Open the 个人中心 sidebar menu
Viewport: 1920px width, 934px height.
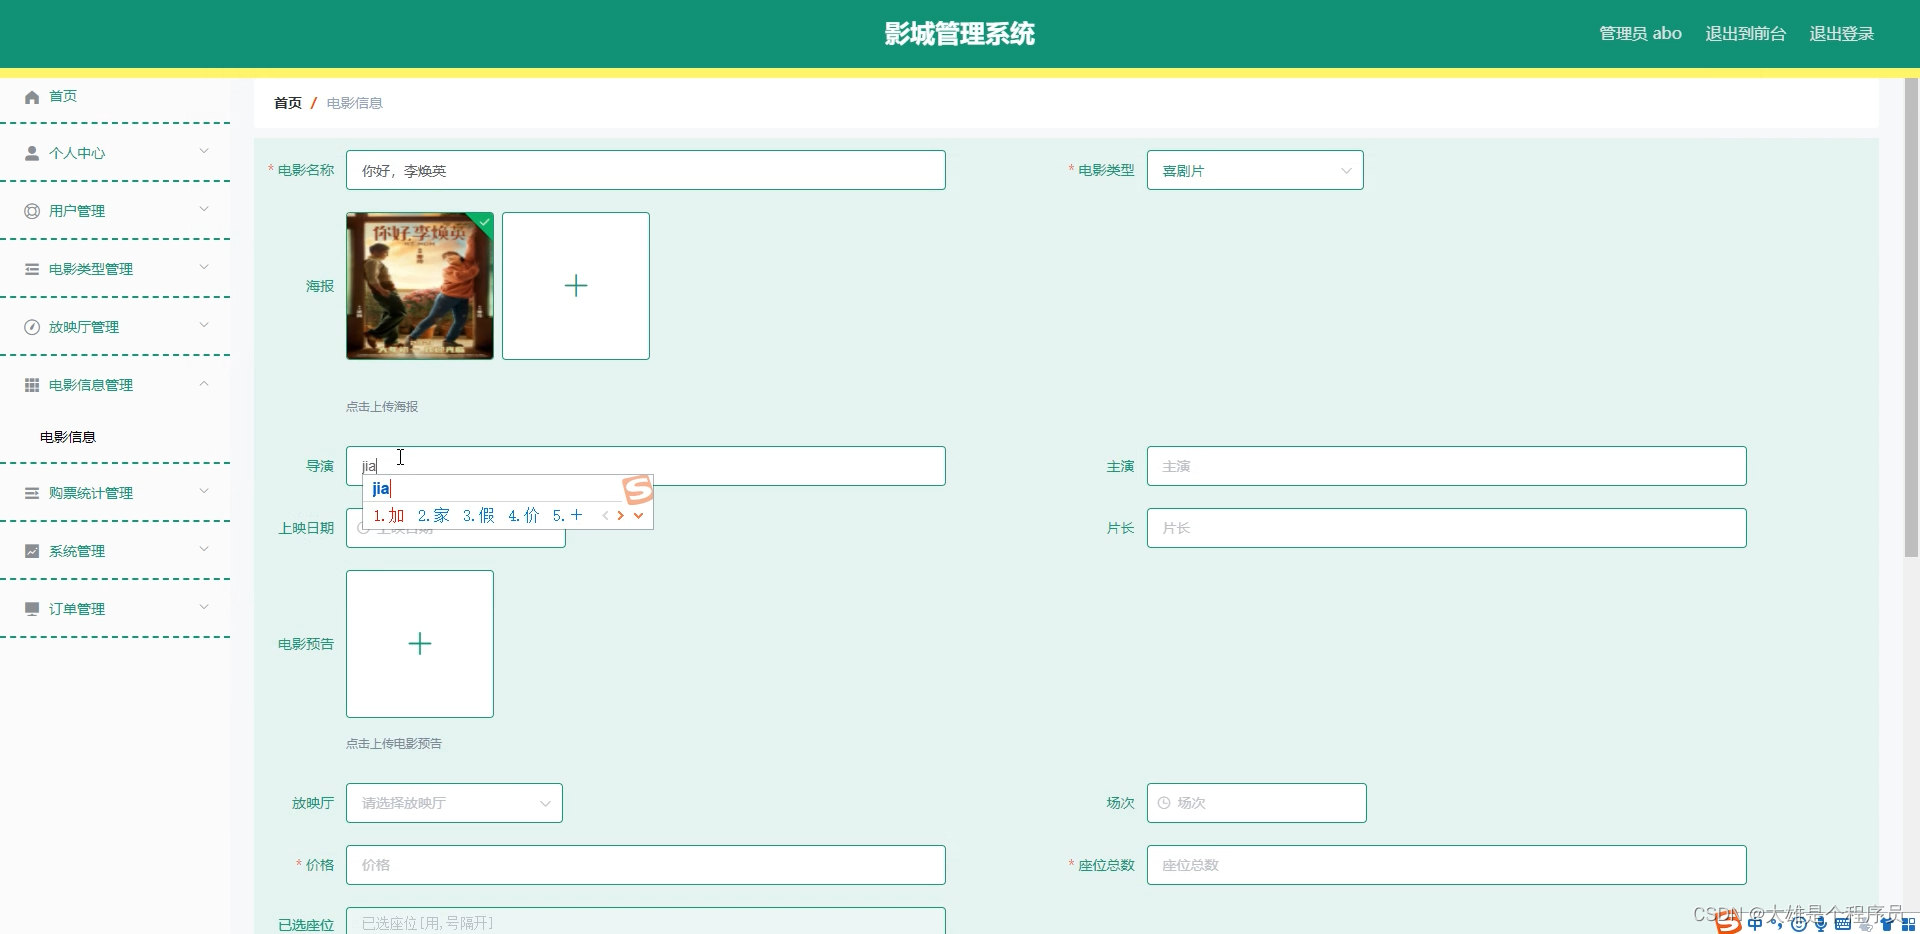115,153
